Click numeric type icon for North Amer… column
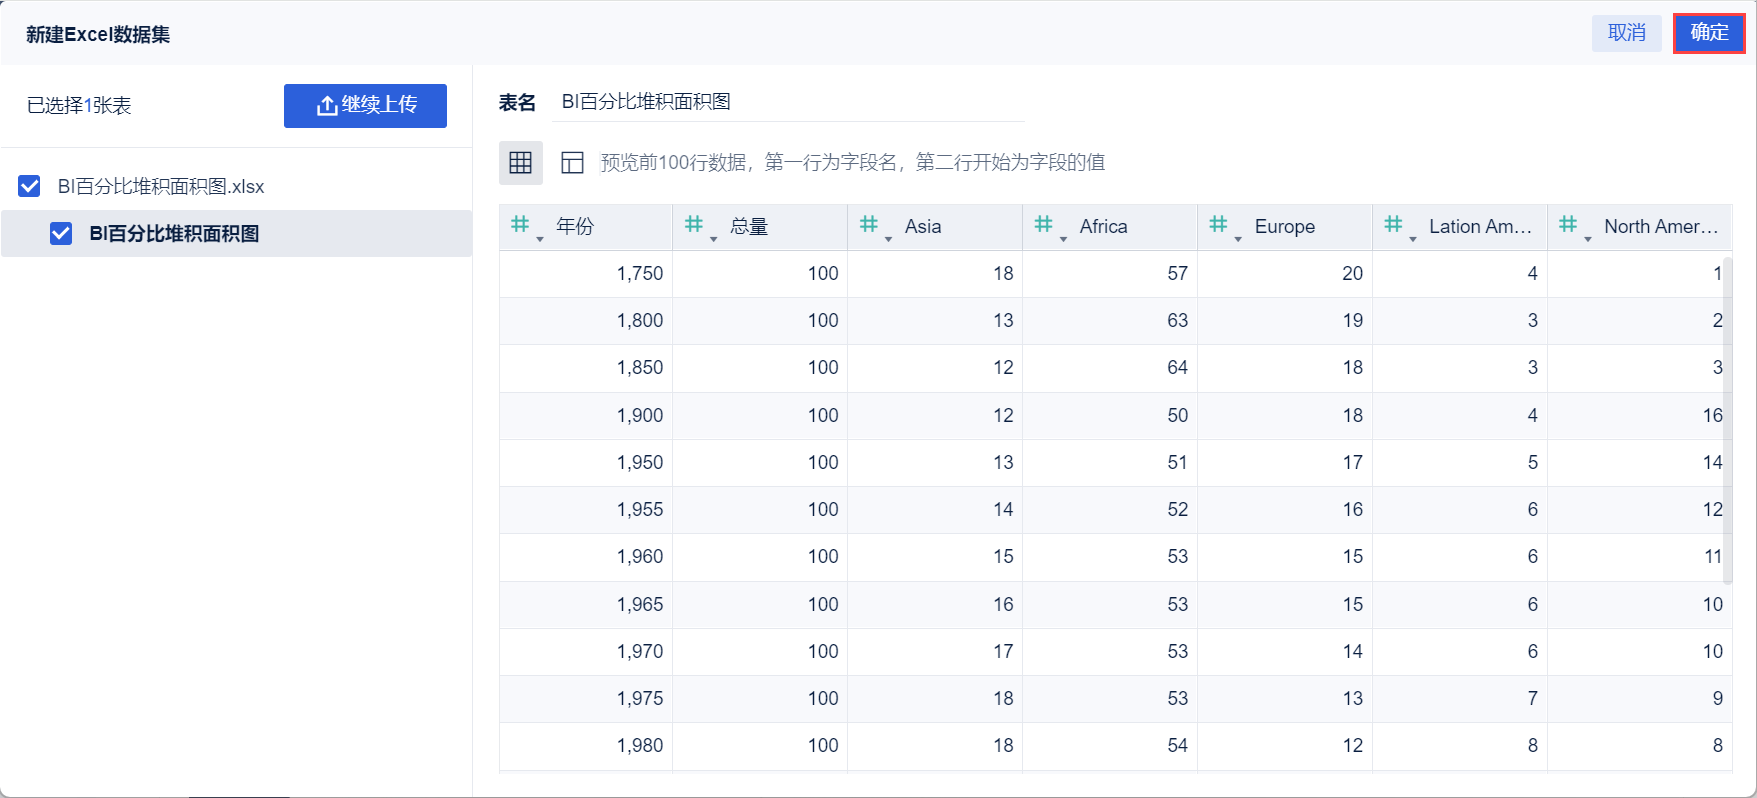Screen dimensions: 1757x798 pyautogui.click(x=1568, y=225)
